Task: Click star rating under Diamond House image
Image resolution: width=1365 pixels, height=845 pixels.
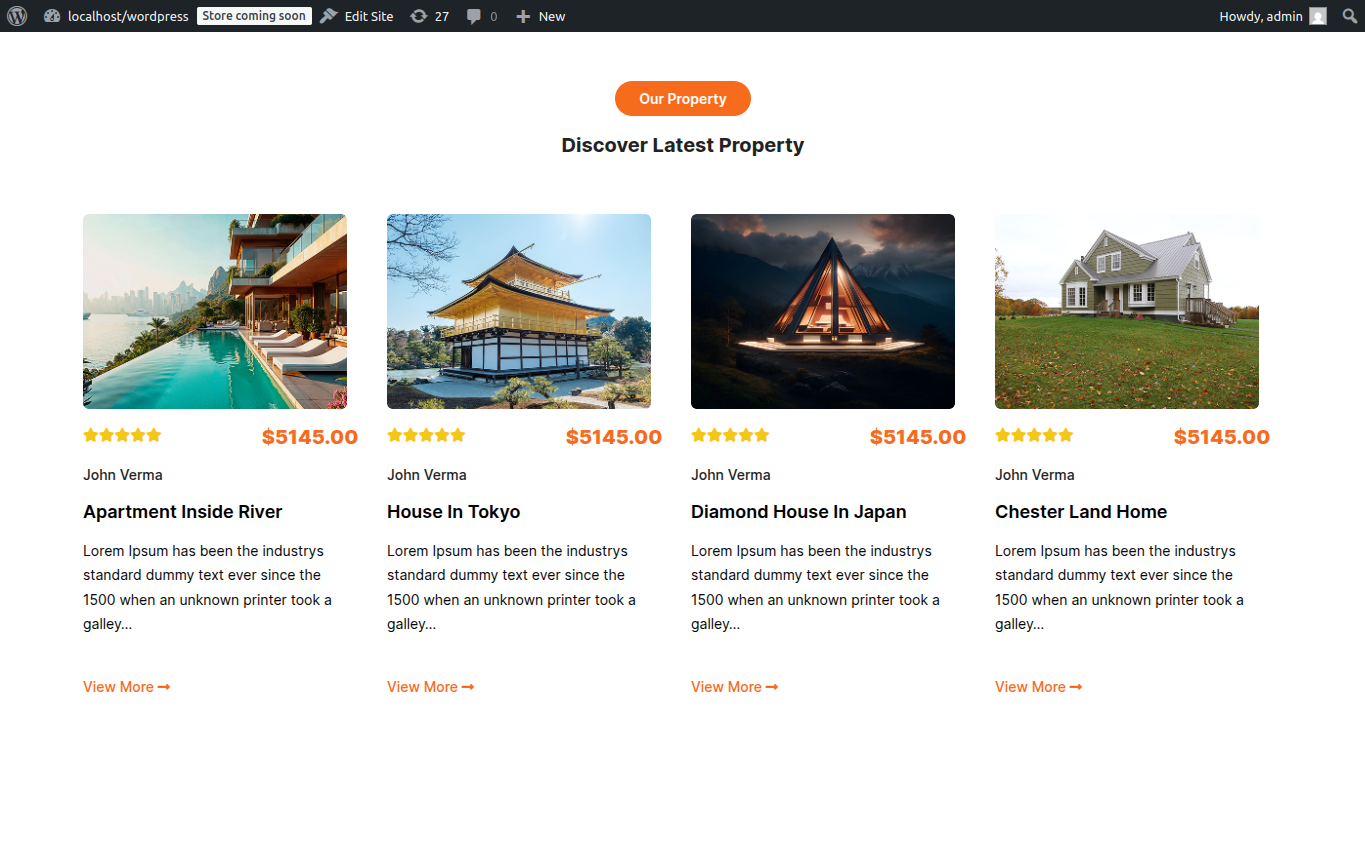Action: 730,435
